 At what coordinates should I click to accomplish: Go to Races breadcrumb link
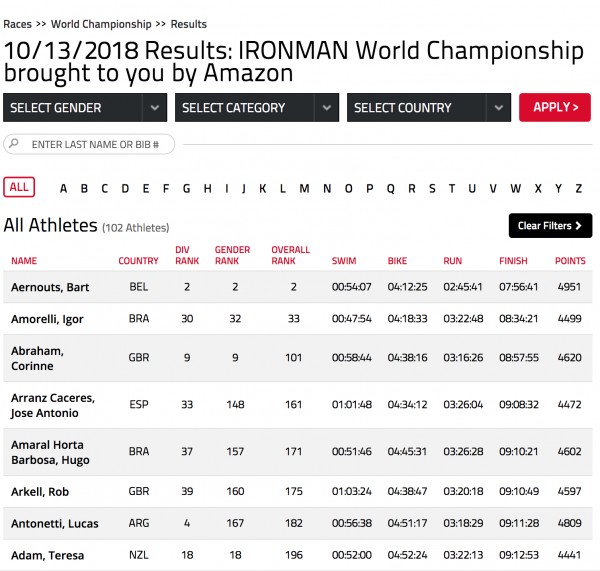[17, 24]
